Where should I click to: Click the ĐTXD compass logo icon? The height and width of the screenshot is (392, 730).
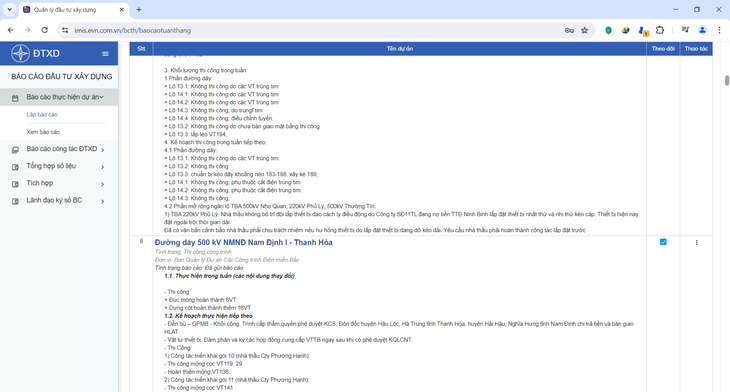(20, 54)
